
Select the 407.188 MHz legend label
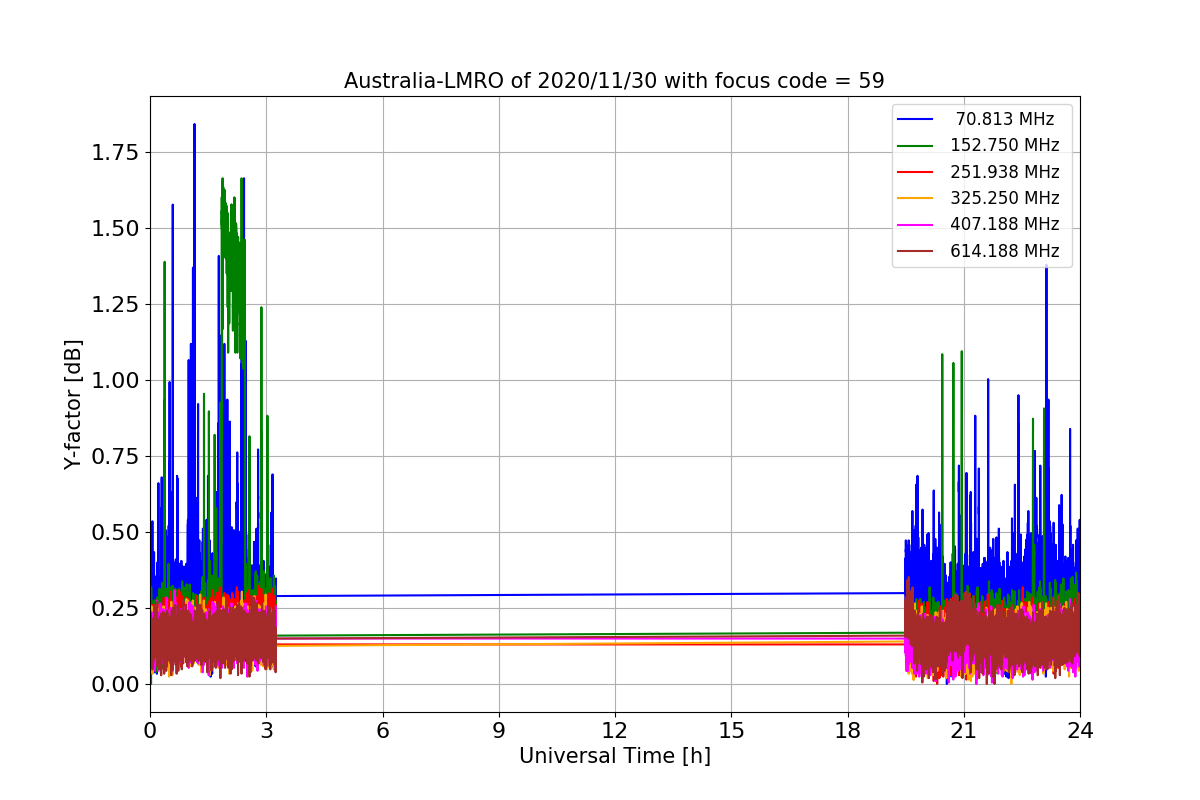tap(1004, 224)
